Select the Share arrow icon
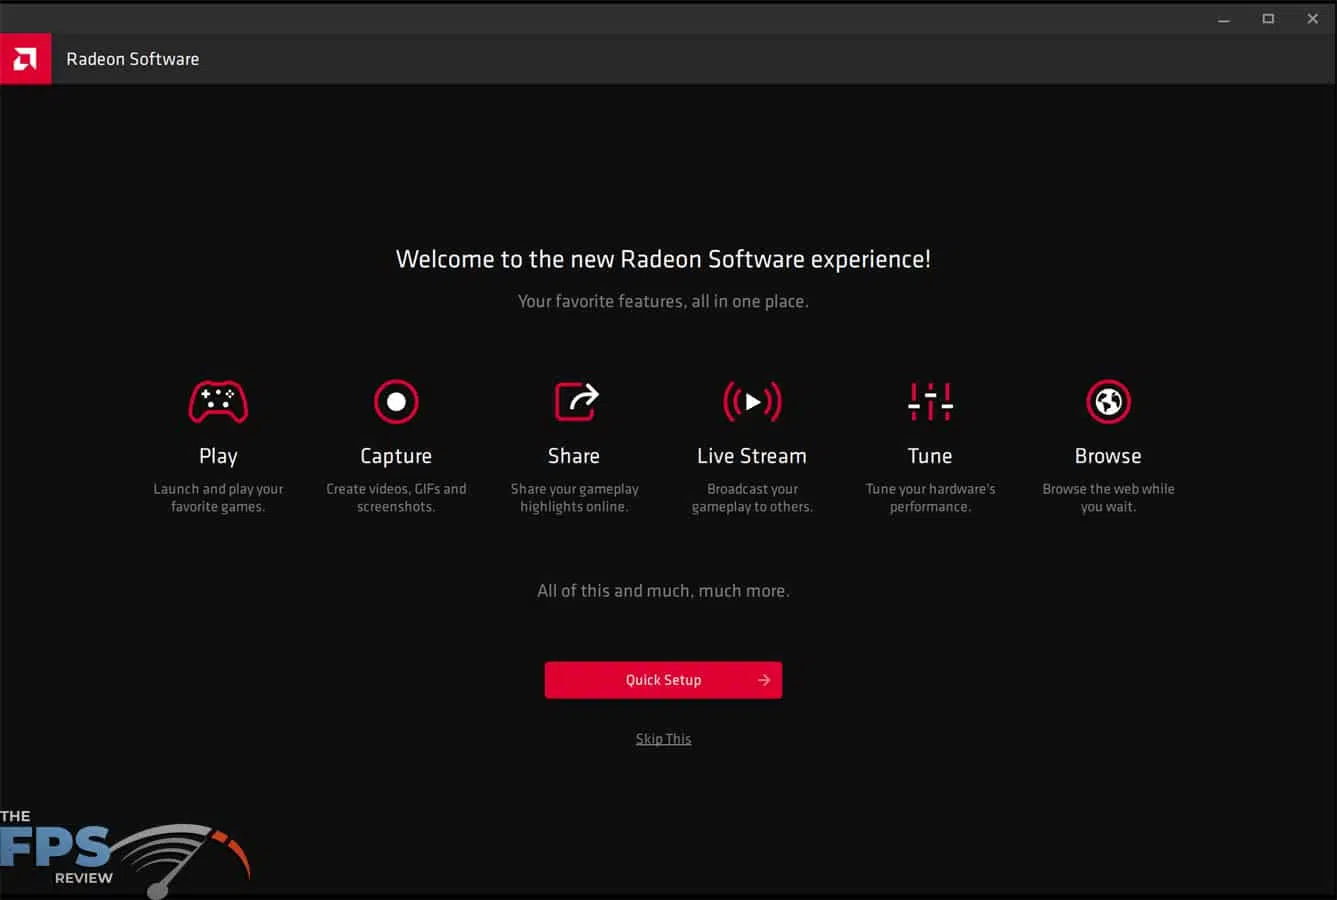1337x900 pixels. click(x=576, y=401)
